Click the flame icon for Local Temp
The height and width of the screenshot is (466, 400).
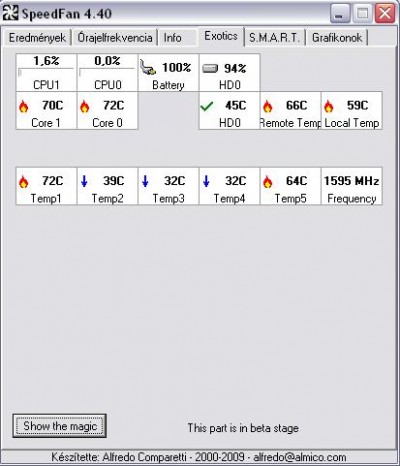click(x=329, y=106)
